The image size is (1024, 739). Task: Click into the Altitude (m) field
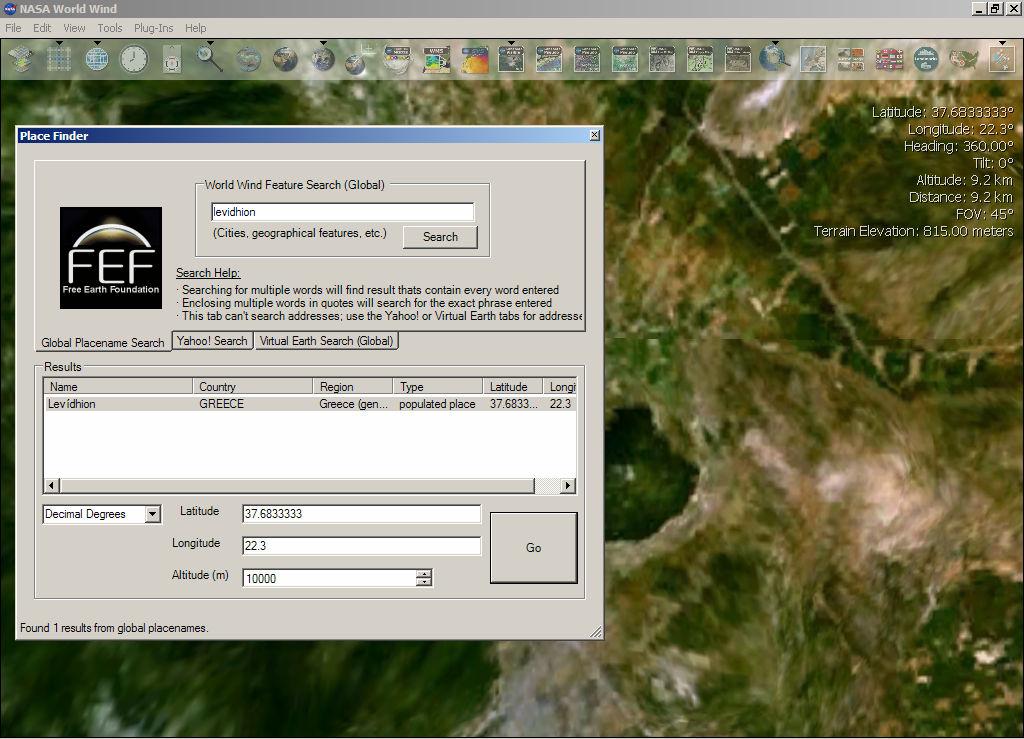330,578
